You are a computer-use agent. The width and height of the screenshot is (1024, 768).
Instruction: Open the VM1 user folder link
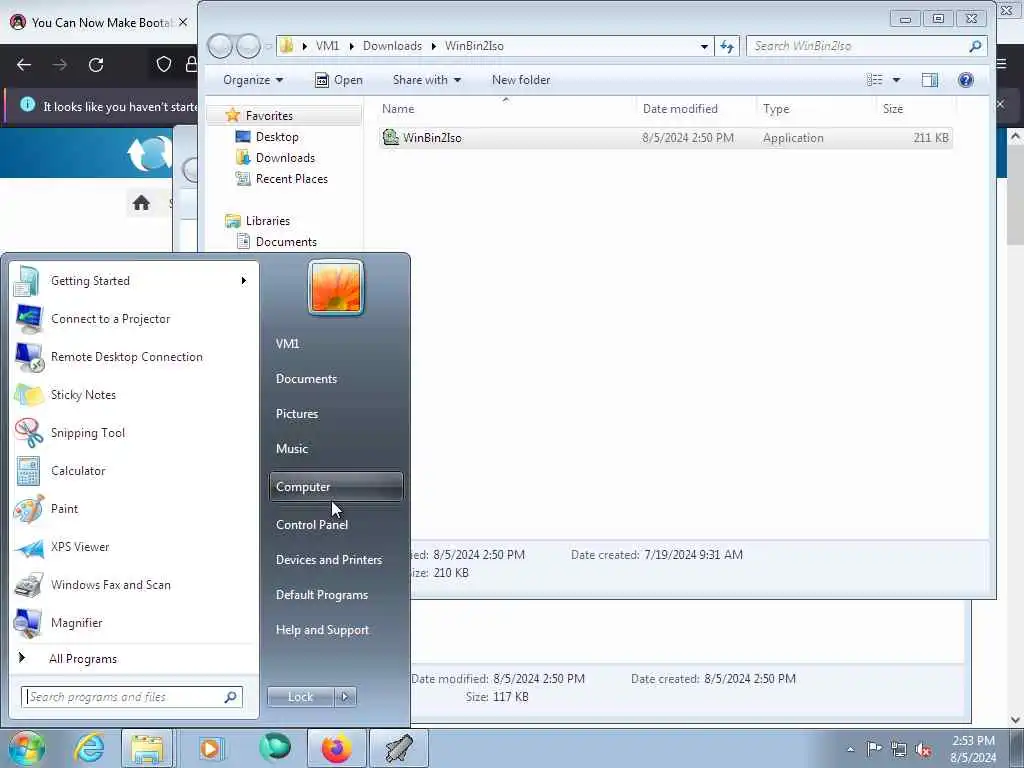coord(287,344)
